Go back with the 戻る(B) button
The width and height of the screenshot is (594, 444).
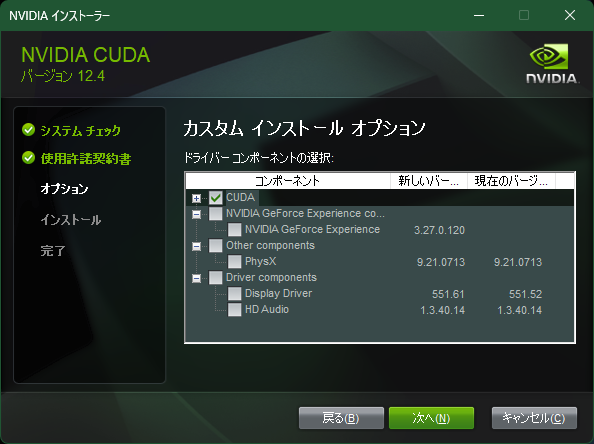pos(341,418)
